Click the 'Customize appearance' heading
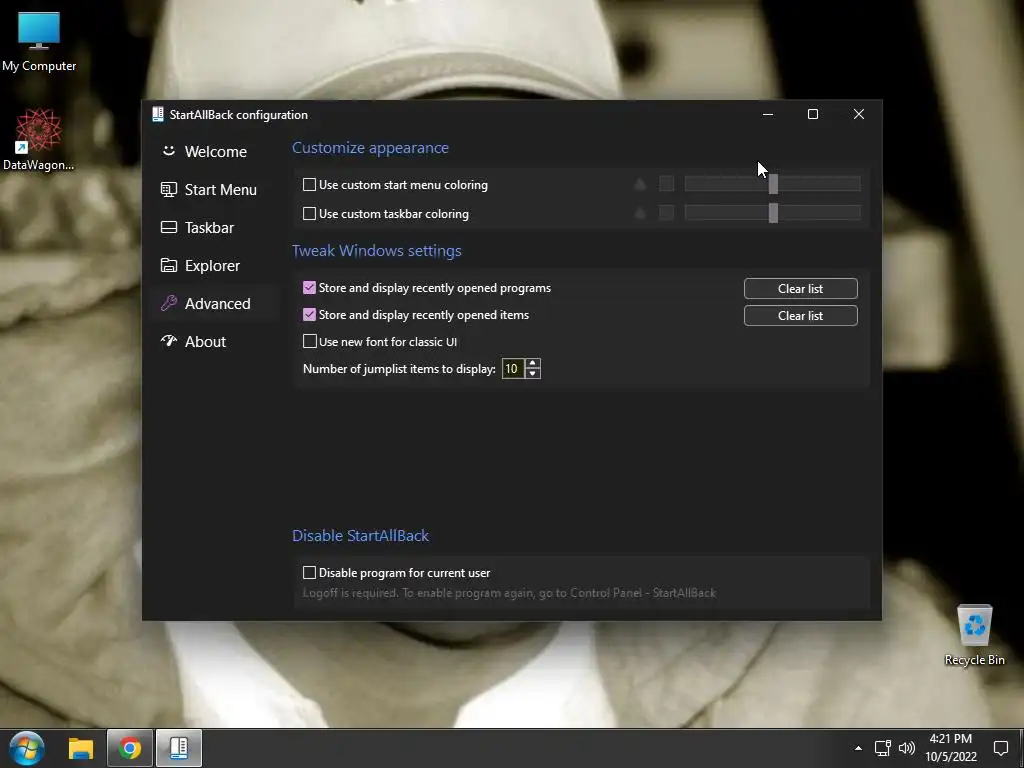Viewport: 1024px width, 768px height. pos(370,148)
